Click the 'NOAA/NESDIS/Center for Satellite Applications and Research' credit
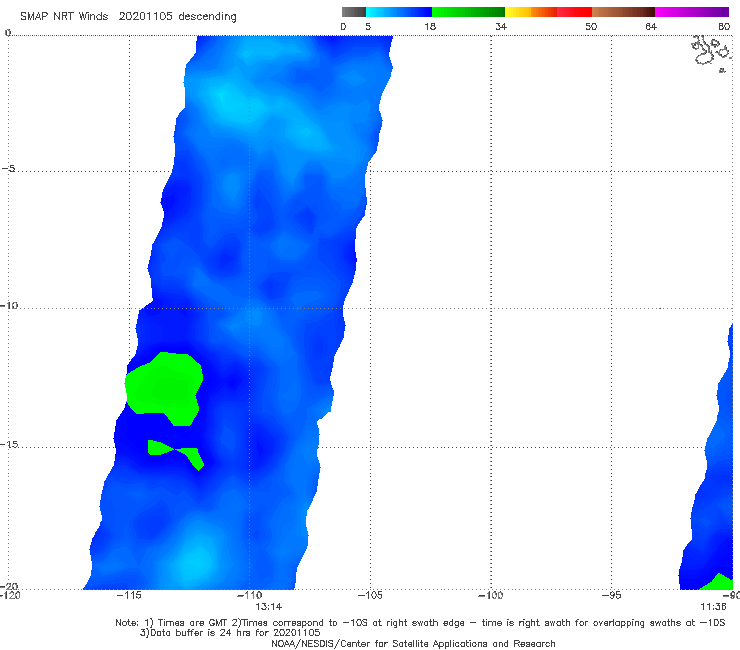The height and width of the screenshot is (650, 740). [413, 643]
